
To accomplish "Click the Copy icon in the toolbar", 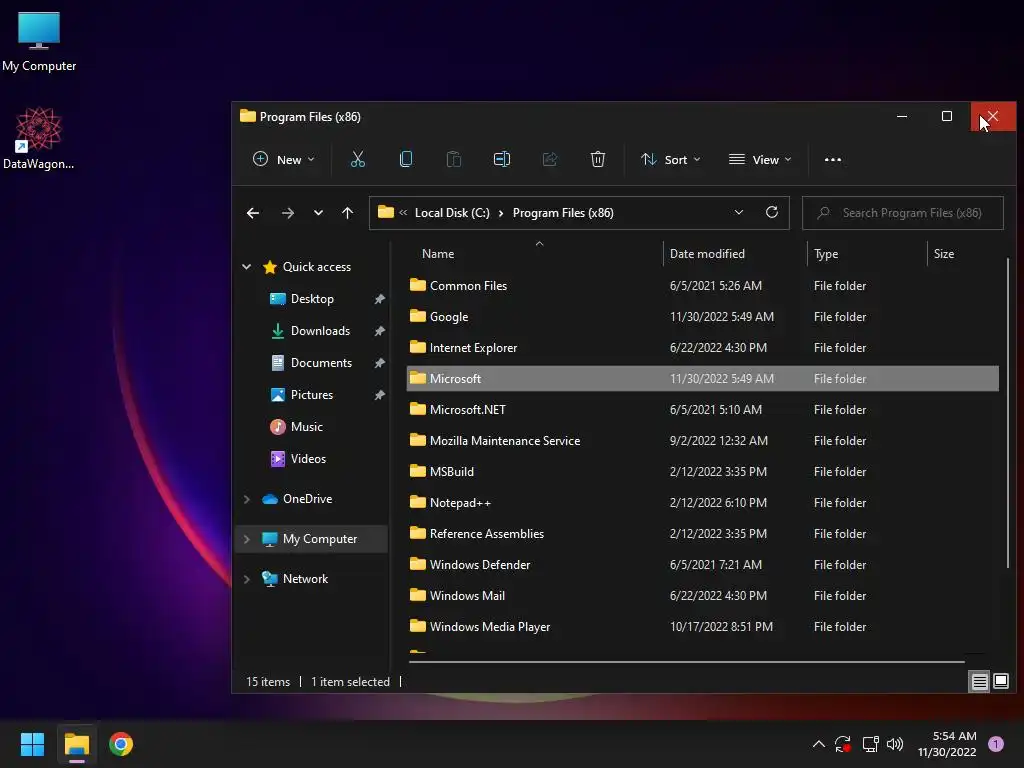I will [406, 159].
